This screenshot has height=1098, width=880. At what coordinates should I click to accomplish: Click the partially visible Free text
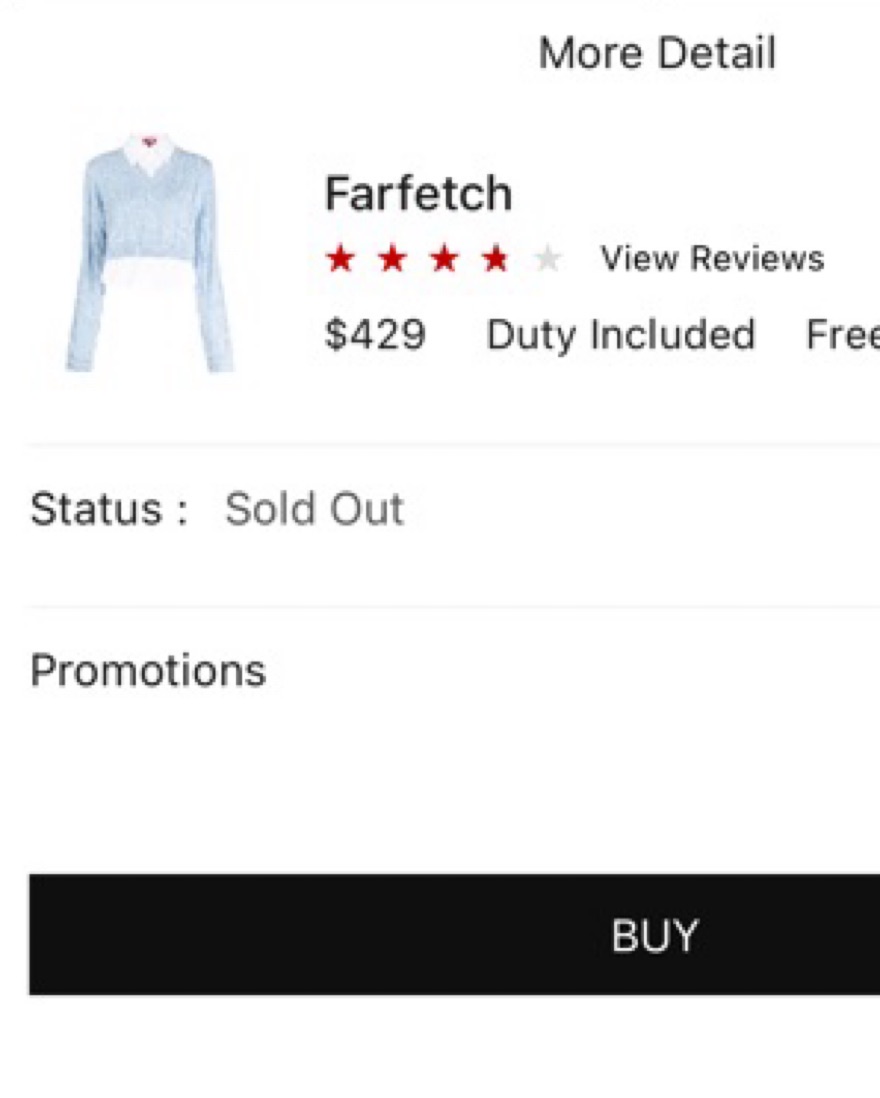[842, 334]
